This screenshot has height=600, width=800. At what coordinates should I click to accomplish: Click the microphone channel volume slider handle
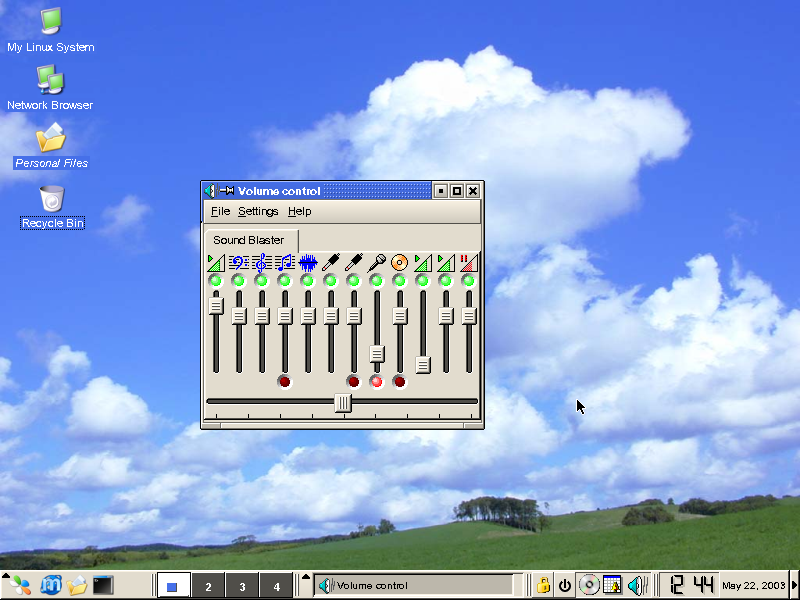click(x=377, y=354)
